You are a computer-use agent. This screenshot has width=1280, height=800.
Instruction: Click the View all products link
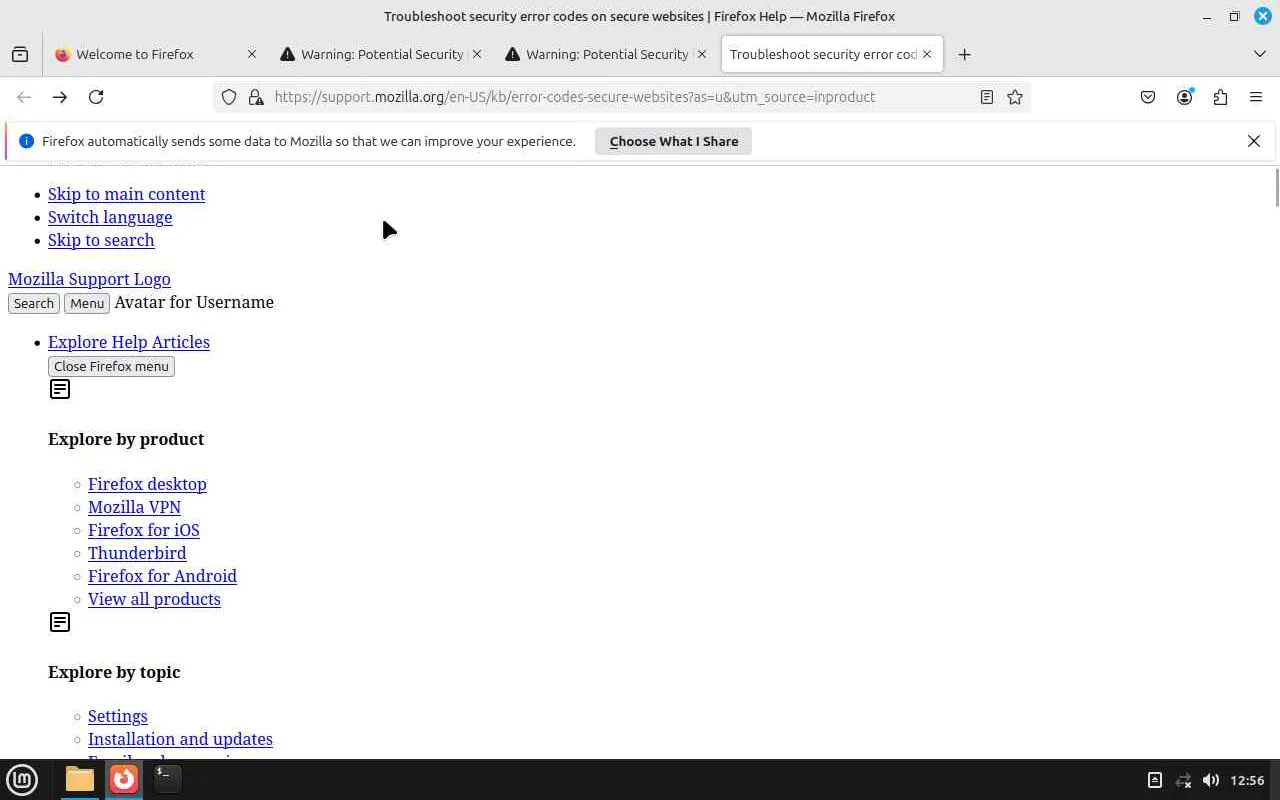(x=154, y=599)
